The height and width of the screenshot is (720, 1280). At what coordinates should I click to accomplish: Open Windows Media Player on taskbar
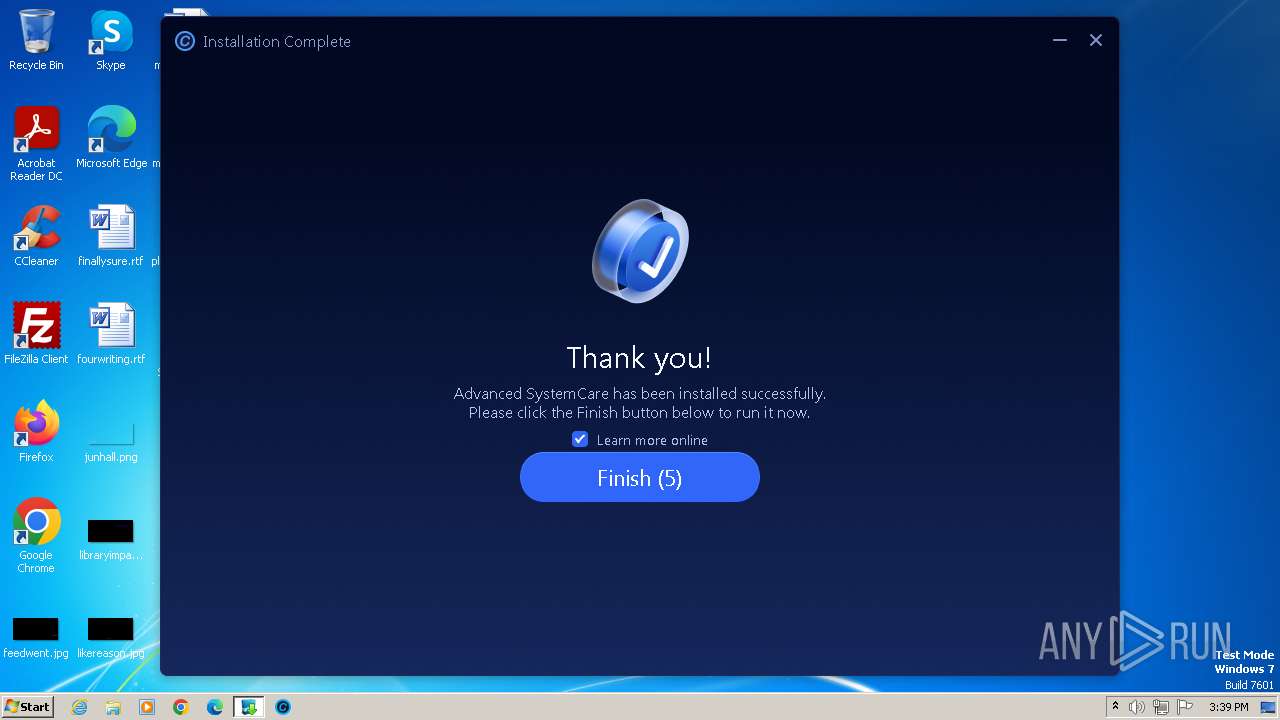147,707
